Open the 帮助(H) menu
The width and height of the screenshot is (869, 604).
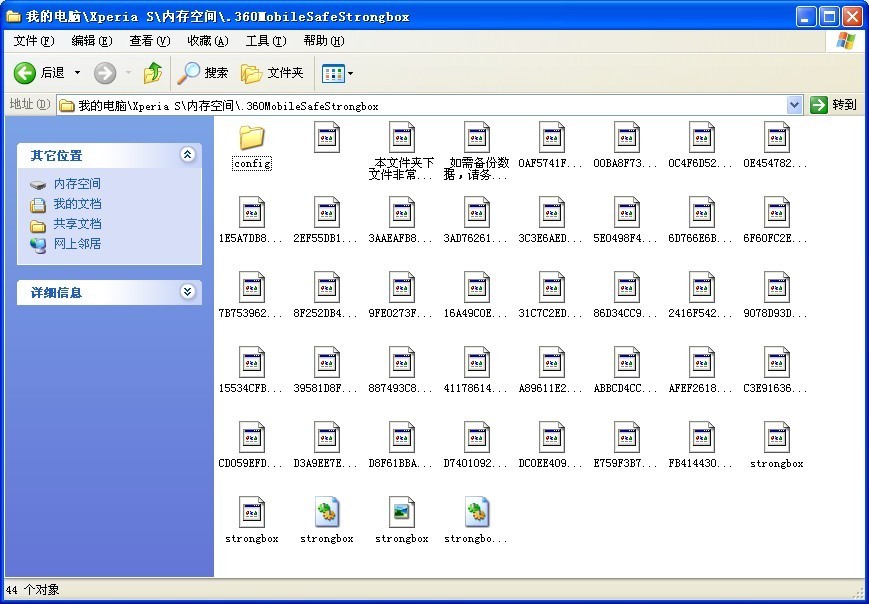(x=324, y=40)
